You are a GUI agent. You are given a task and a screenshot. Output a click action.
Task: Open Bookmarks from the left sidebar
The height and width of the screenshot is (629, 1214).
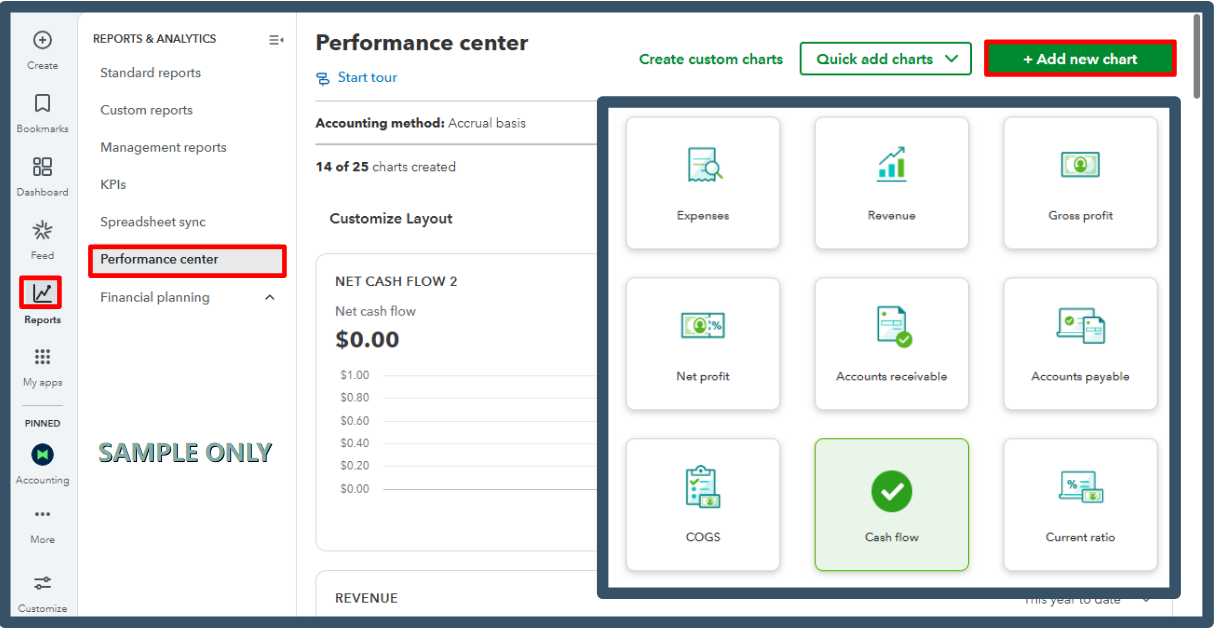point(42,104)
